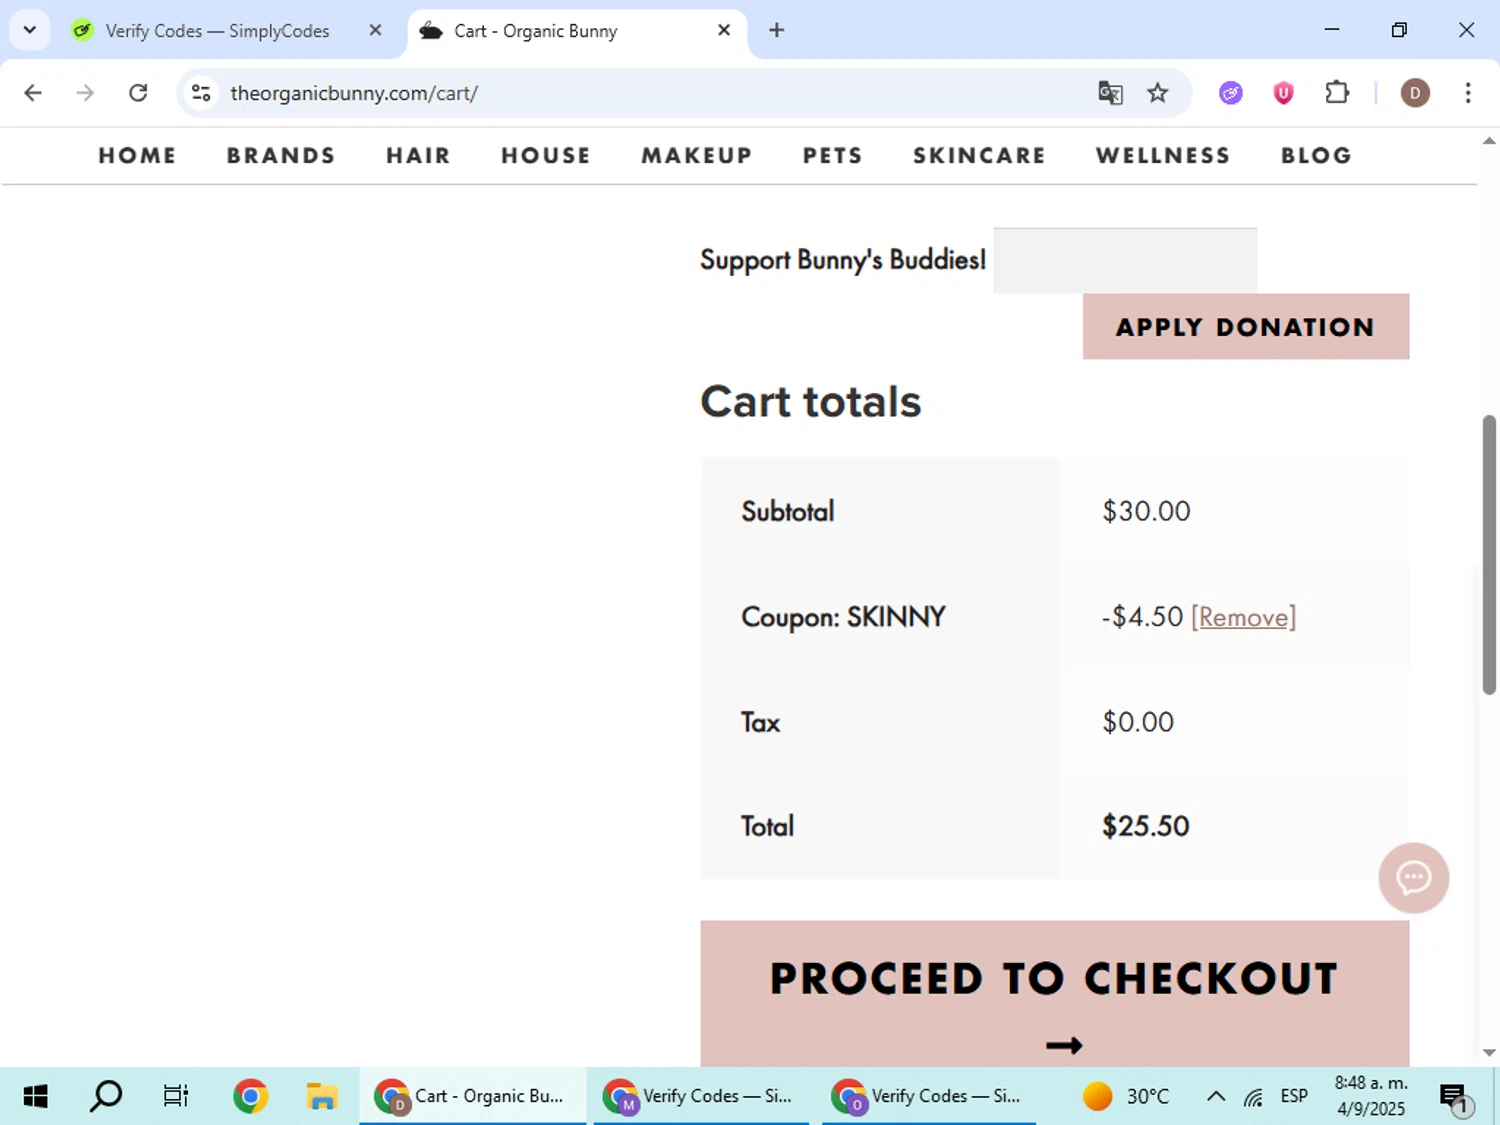
Task: Click the Coupon: SKINNY label
Action: click(x=843, y=617)
